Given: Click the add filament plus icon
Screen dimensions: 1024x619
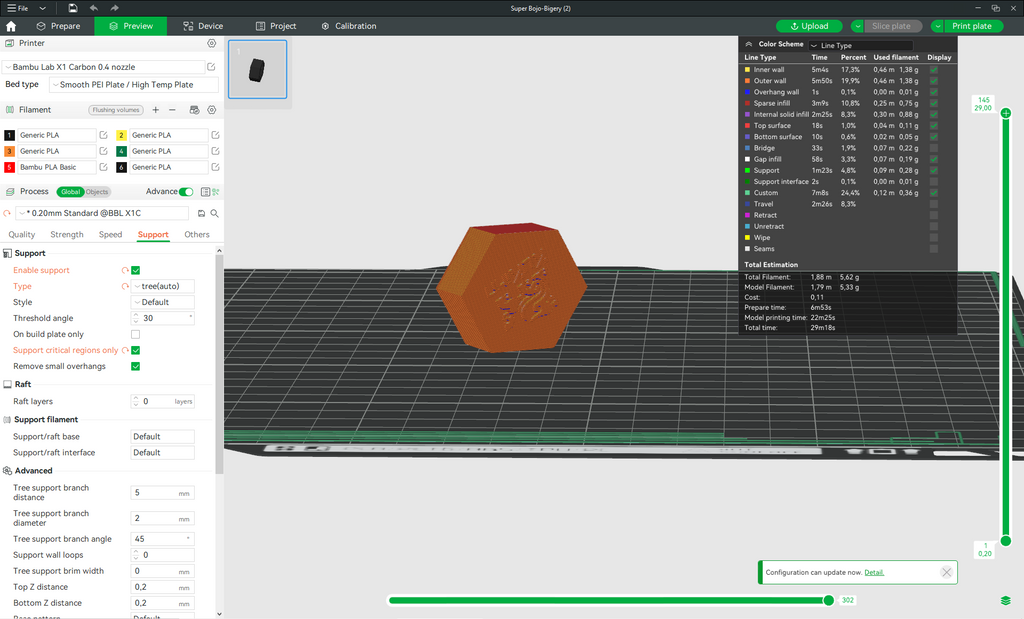Looking at the screenshot, I should click(155, 110).
